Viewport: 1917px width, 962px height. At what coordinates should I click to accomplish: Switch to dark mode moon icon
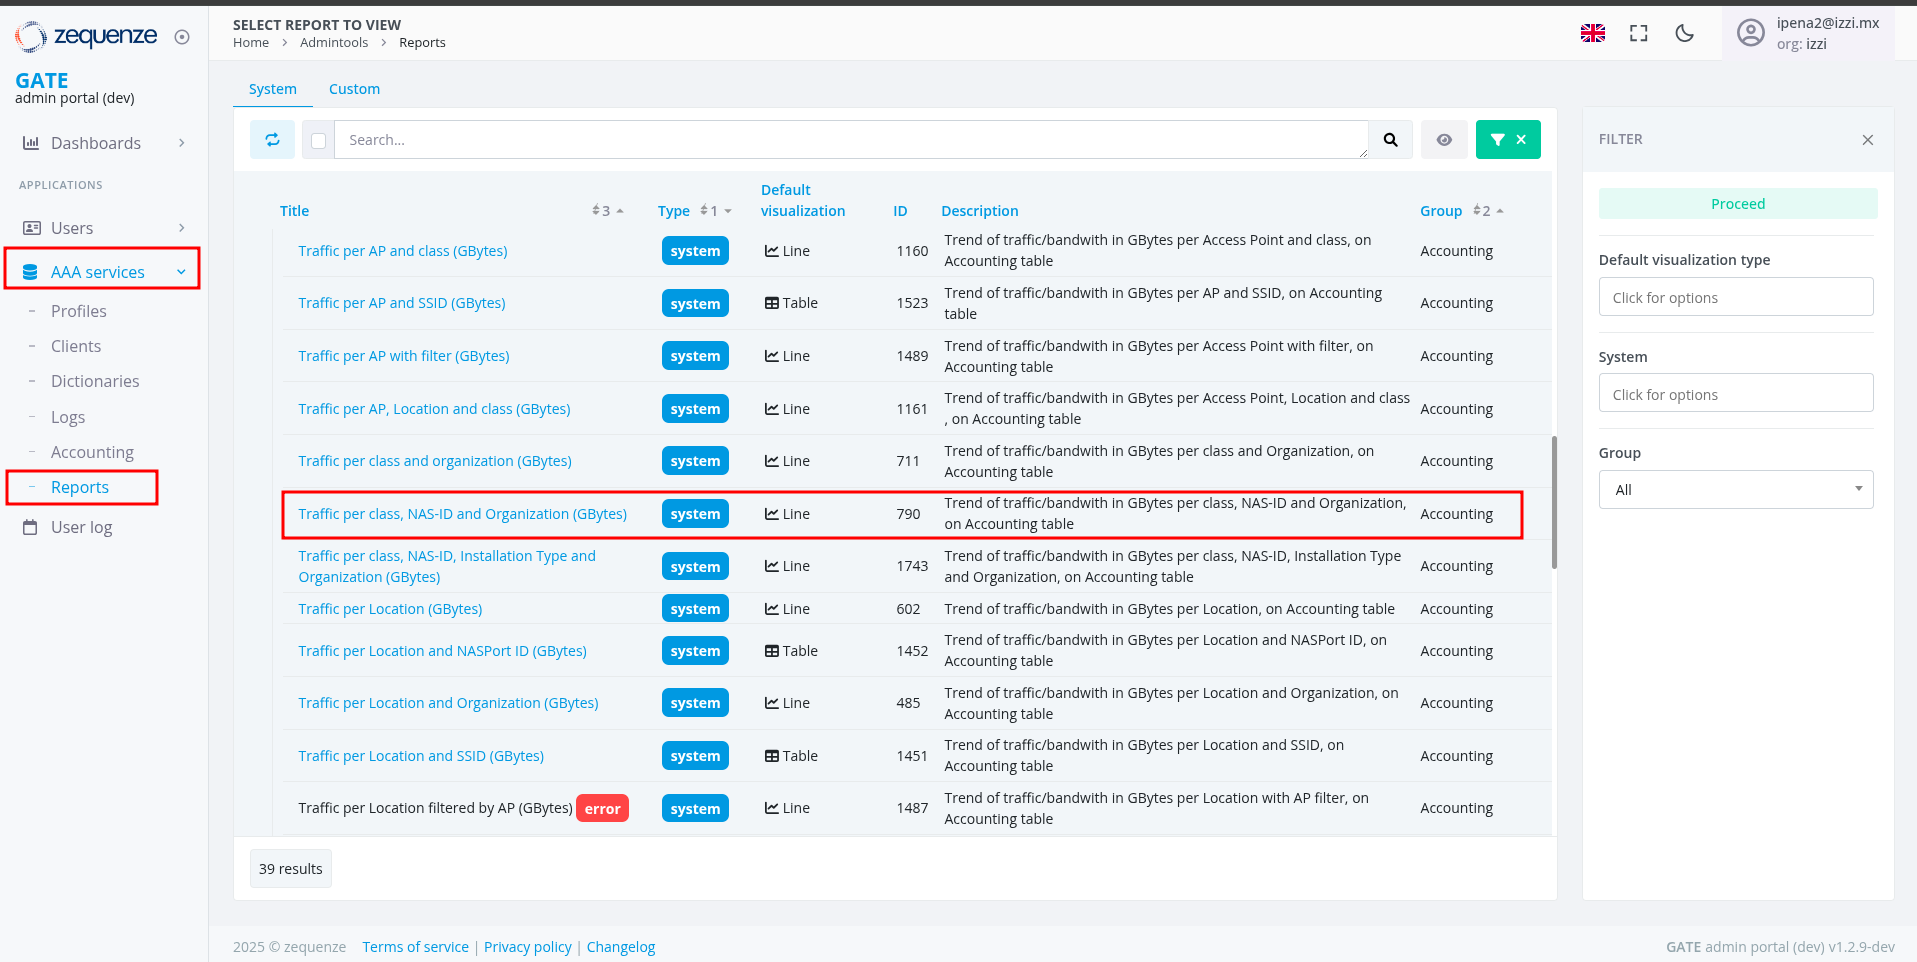(x=1684, y=33)
